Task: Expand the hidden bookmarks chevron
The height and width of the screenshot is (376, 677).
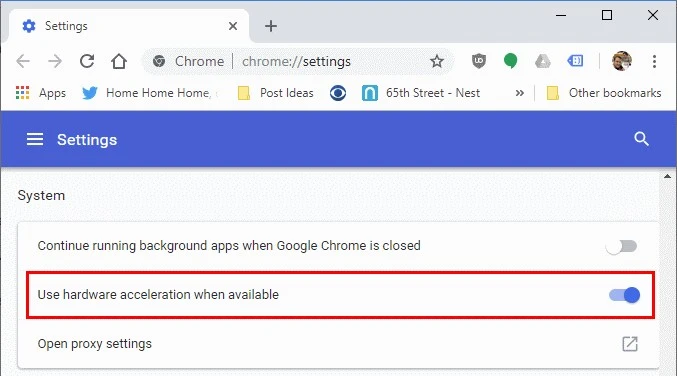Action: [519, 93]
